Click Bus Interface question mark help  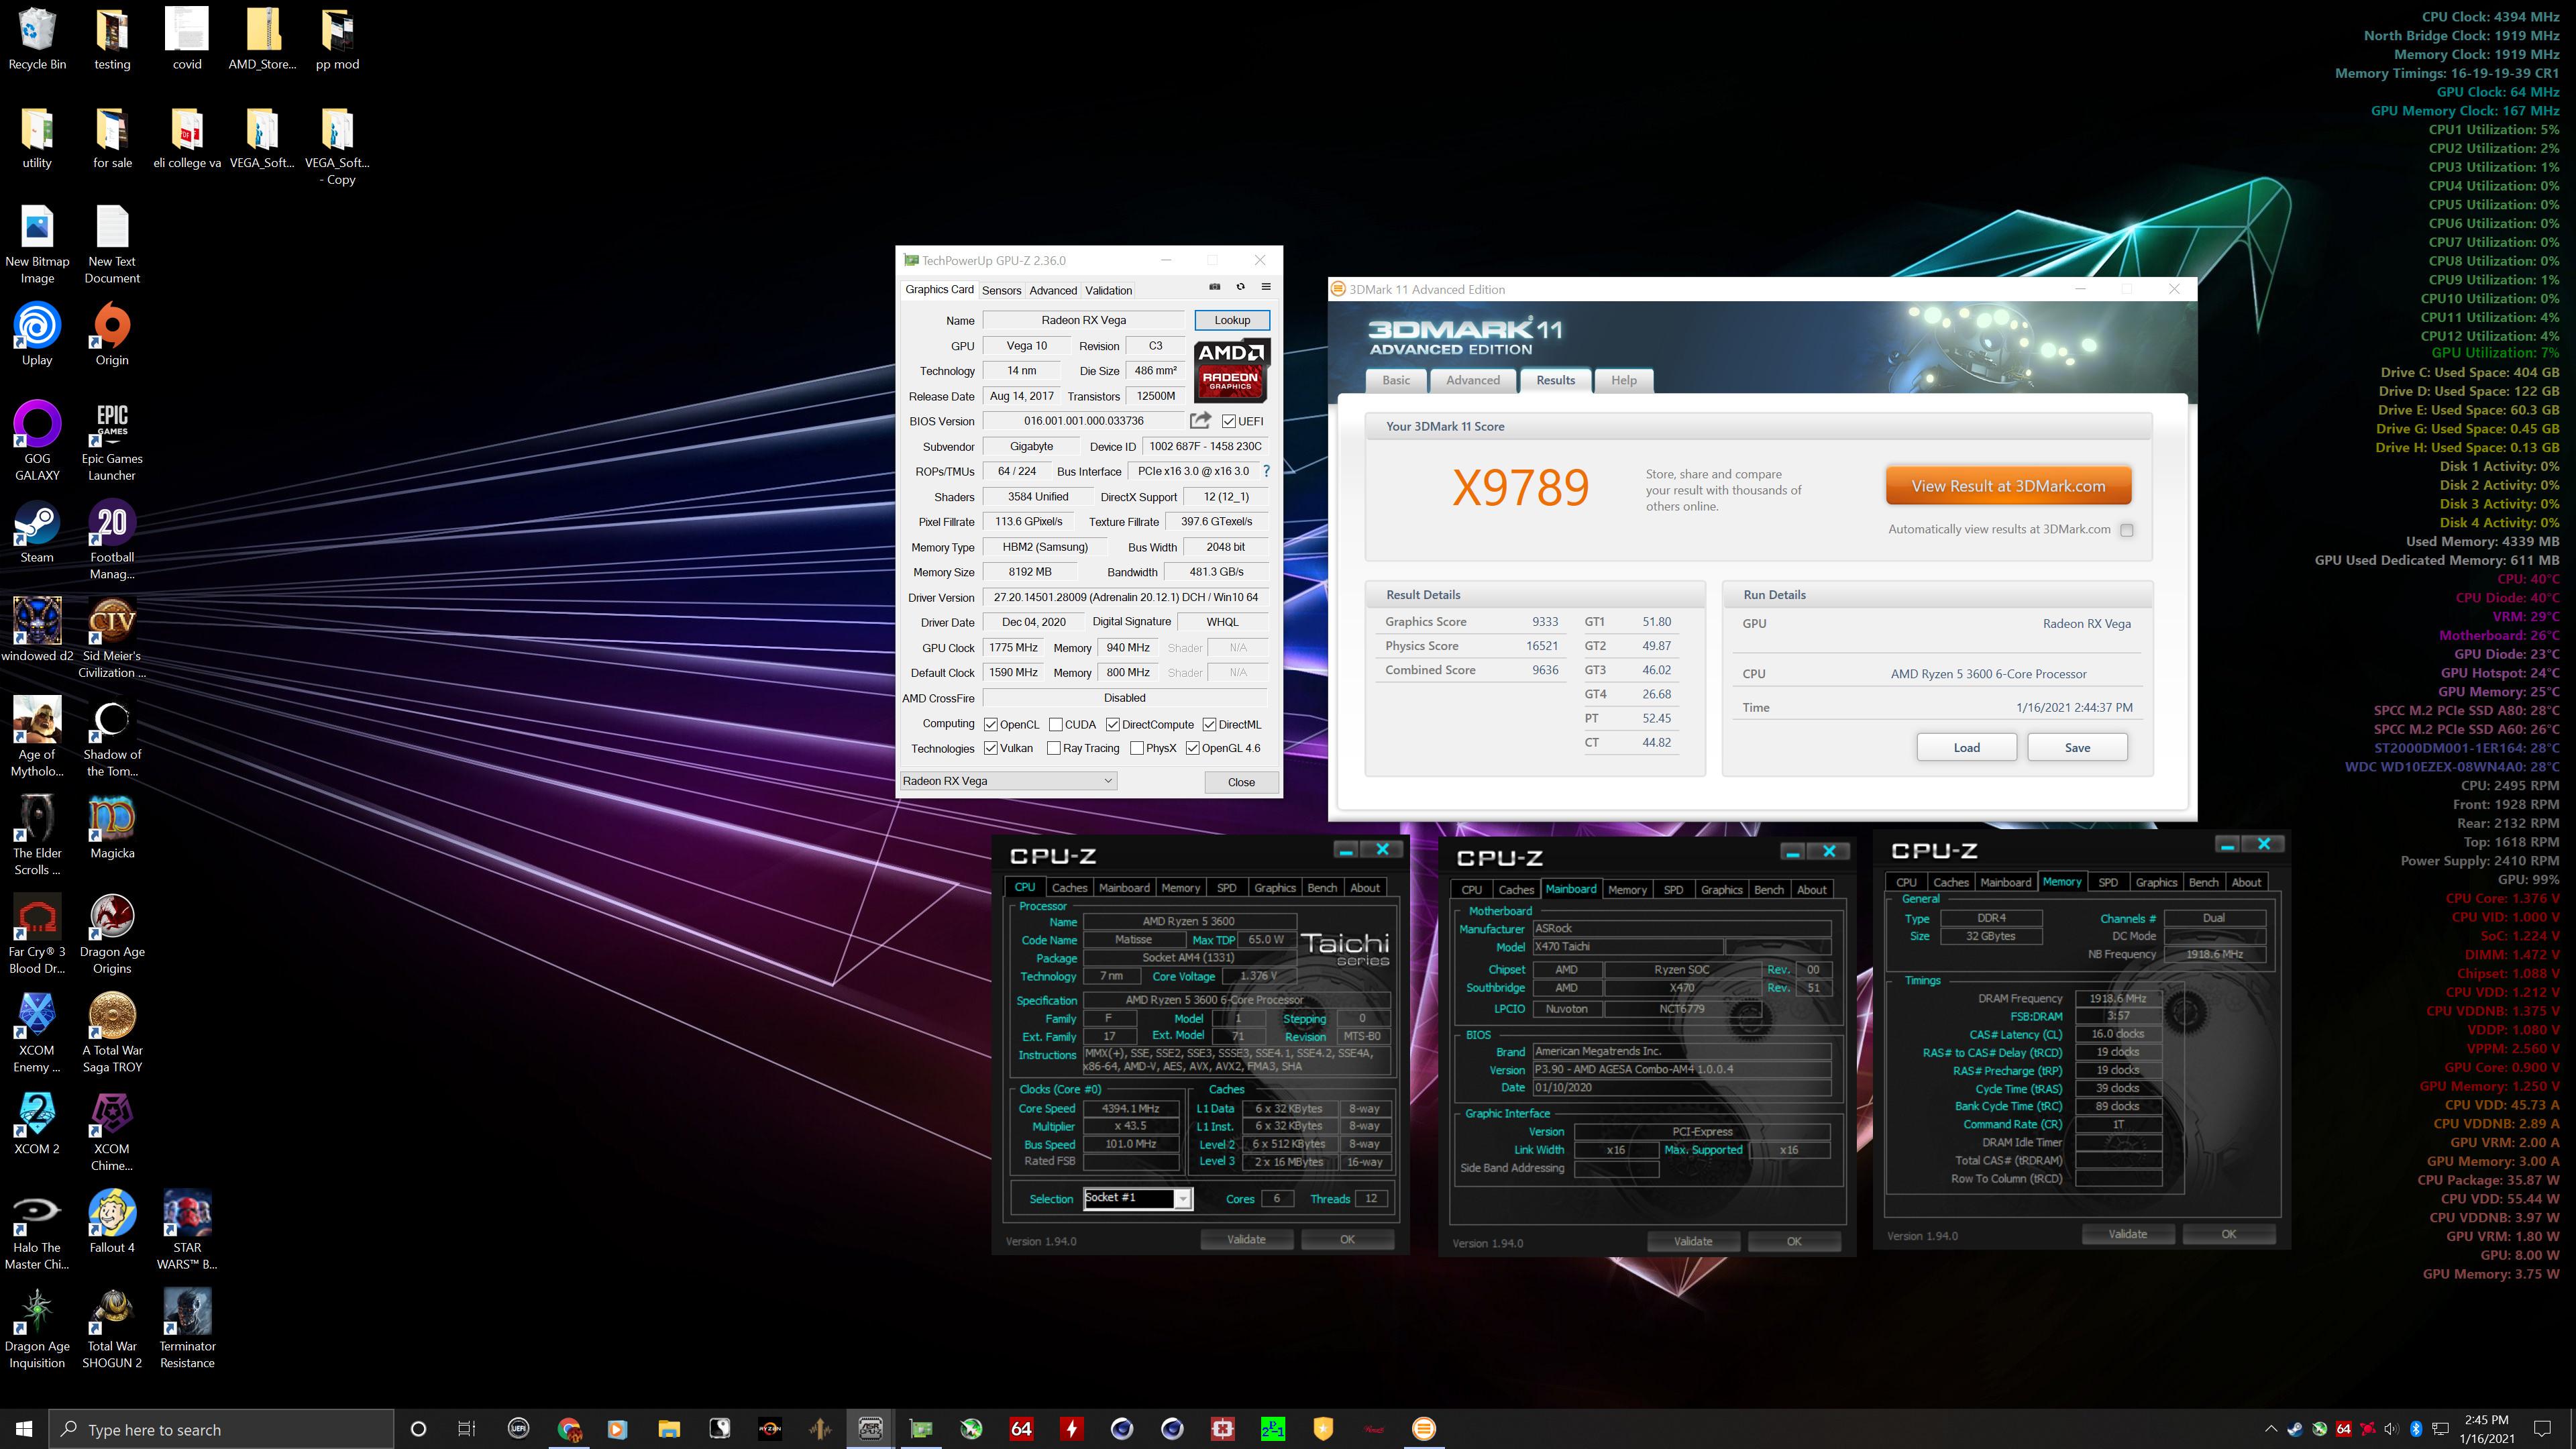click(1266, 471)
